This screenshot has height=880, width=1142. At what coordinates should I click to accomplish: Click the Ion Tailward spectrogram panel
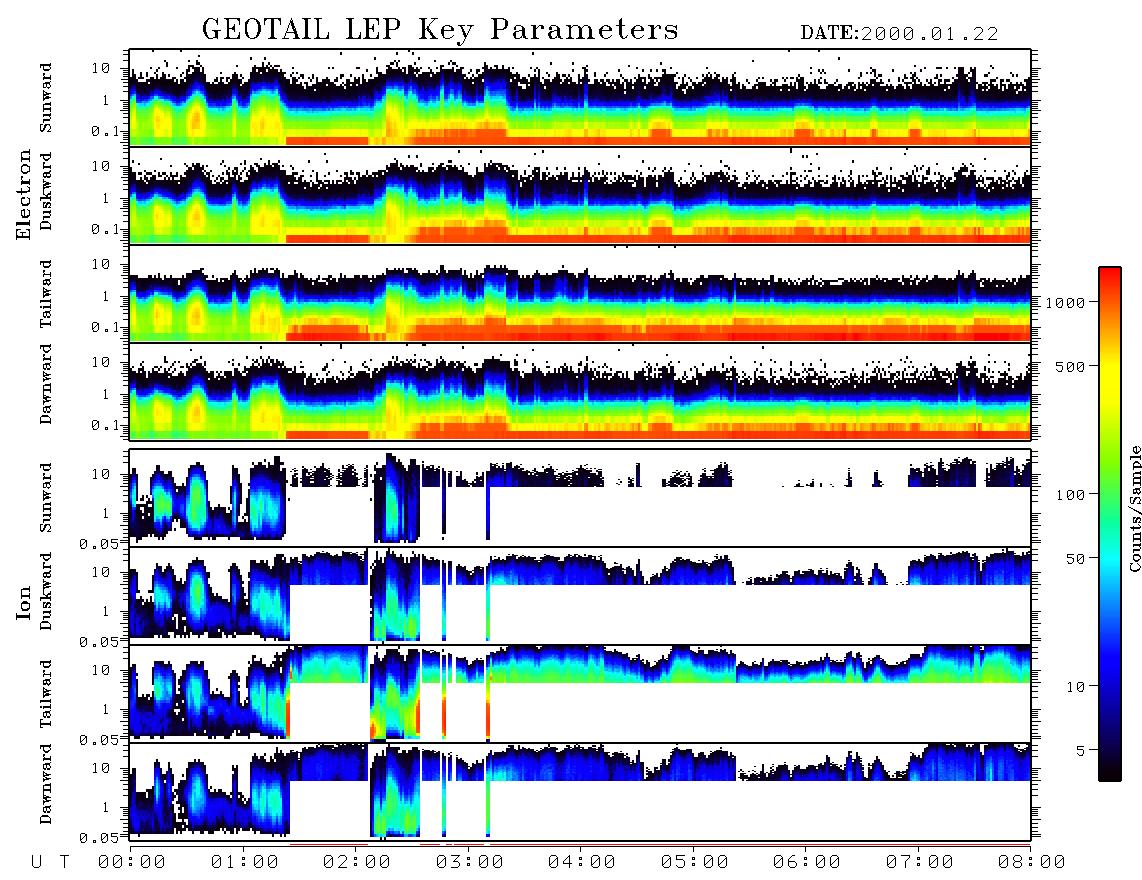[580, 694]
